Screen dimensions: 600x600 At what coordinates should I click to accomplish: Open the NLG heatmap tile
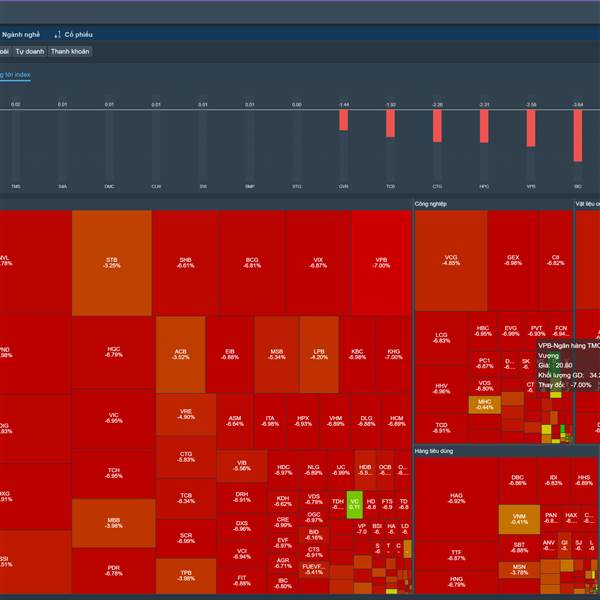(313, 470)
